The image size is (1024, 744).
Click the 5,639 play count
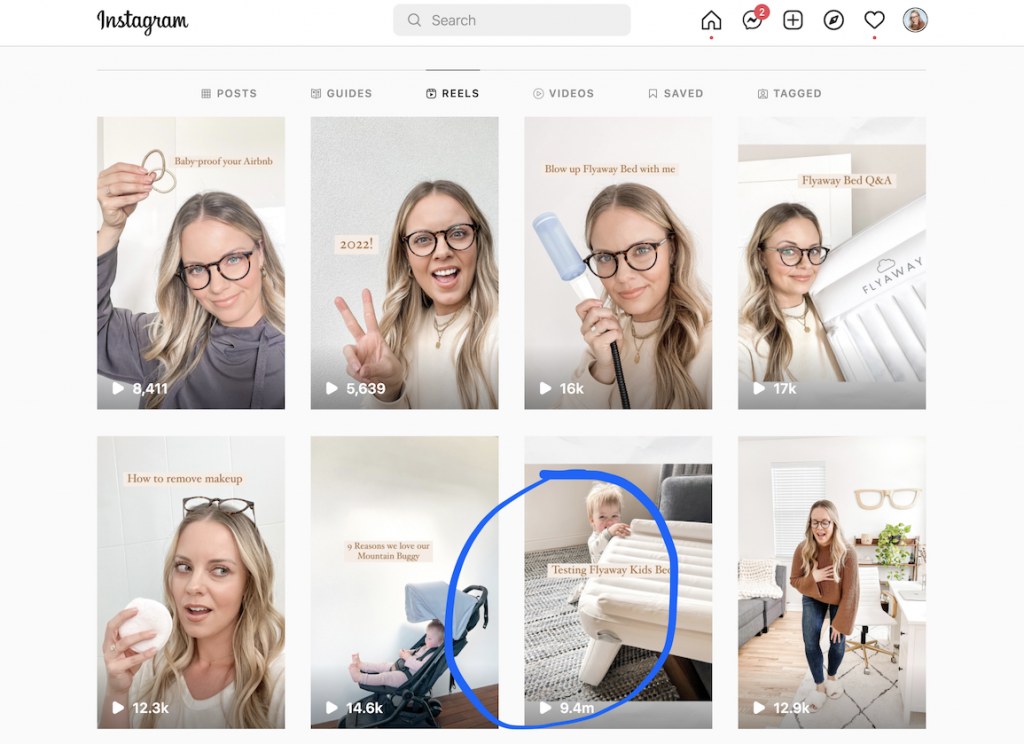point(366,389)
